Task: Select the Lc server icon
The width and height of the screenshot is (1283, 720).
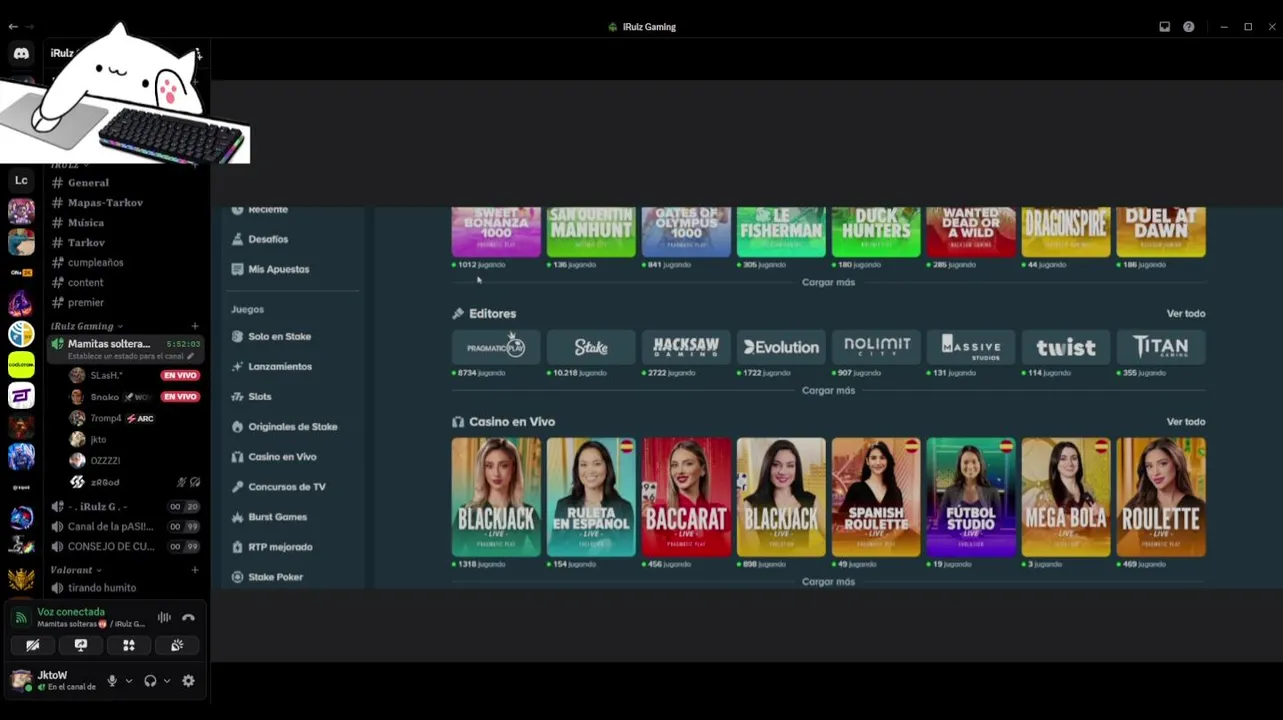Action: point(21,180)
